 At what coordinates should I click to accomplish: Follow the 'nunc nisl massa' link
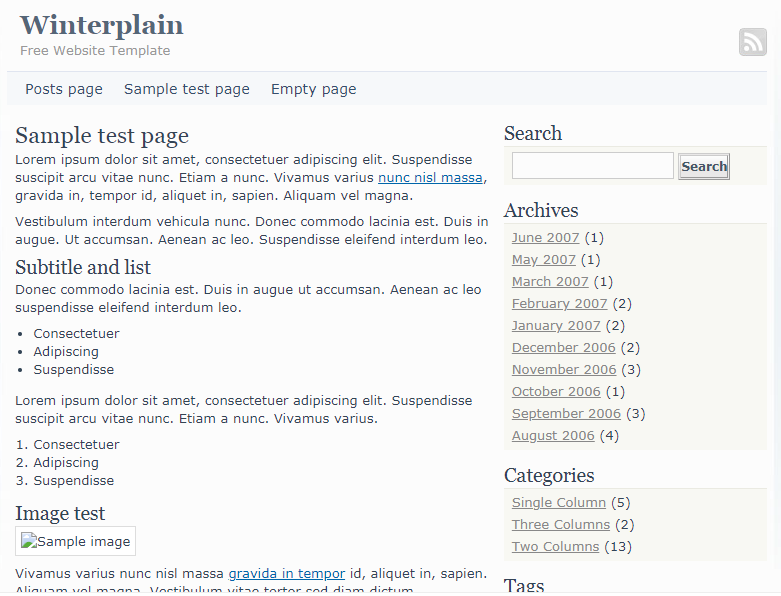[x=430, y=178]
